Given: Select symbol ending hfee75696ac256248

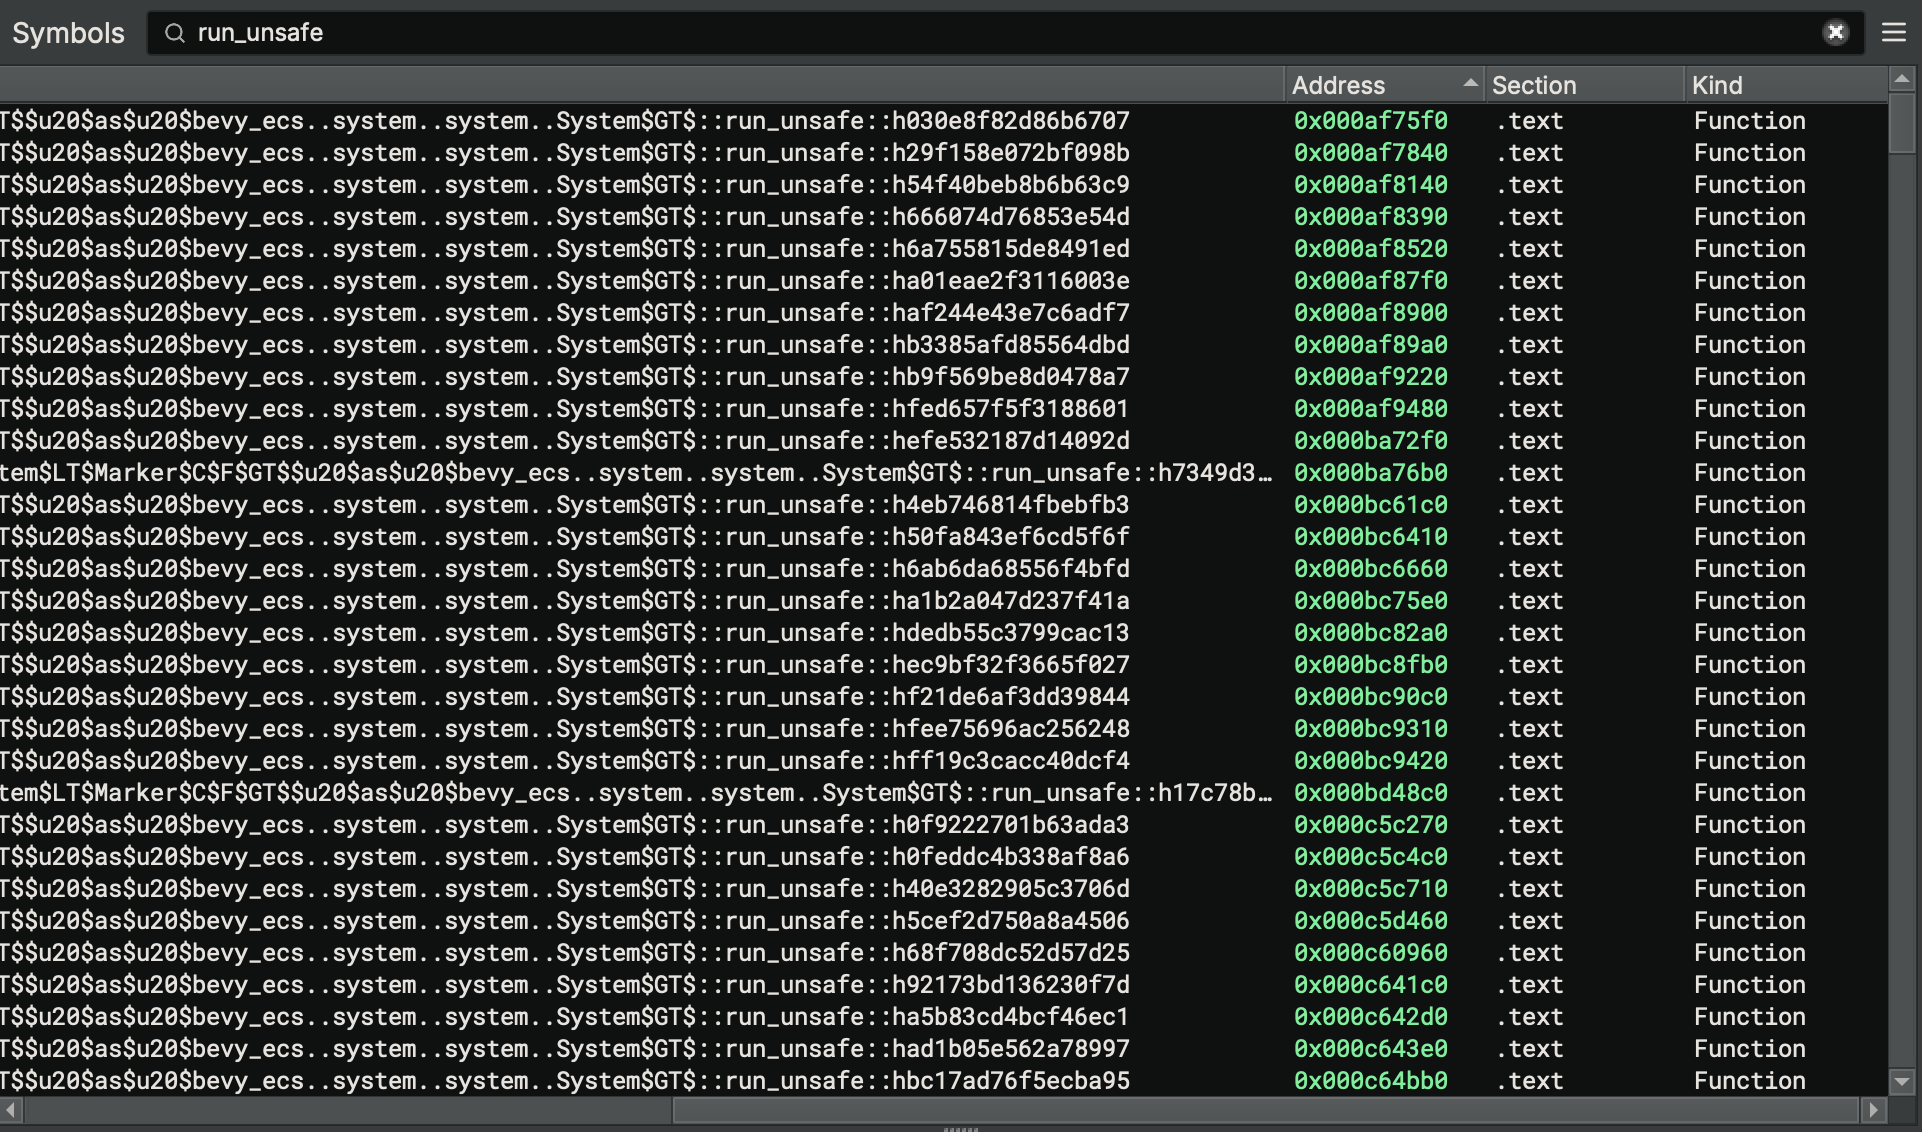Looking at the screenshot, I should [x=565, y=729].
